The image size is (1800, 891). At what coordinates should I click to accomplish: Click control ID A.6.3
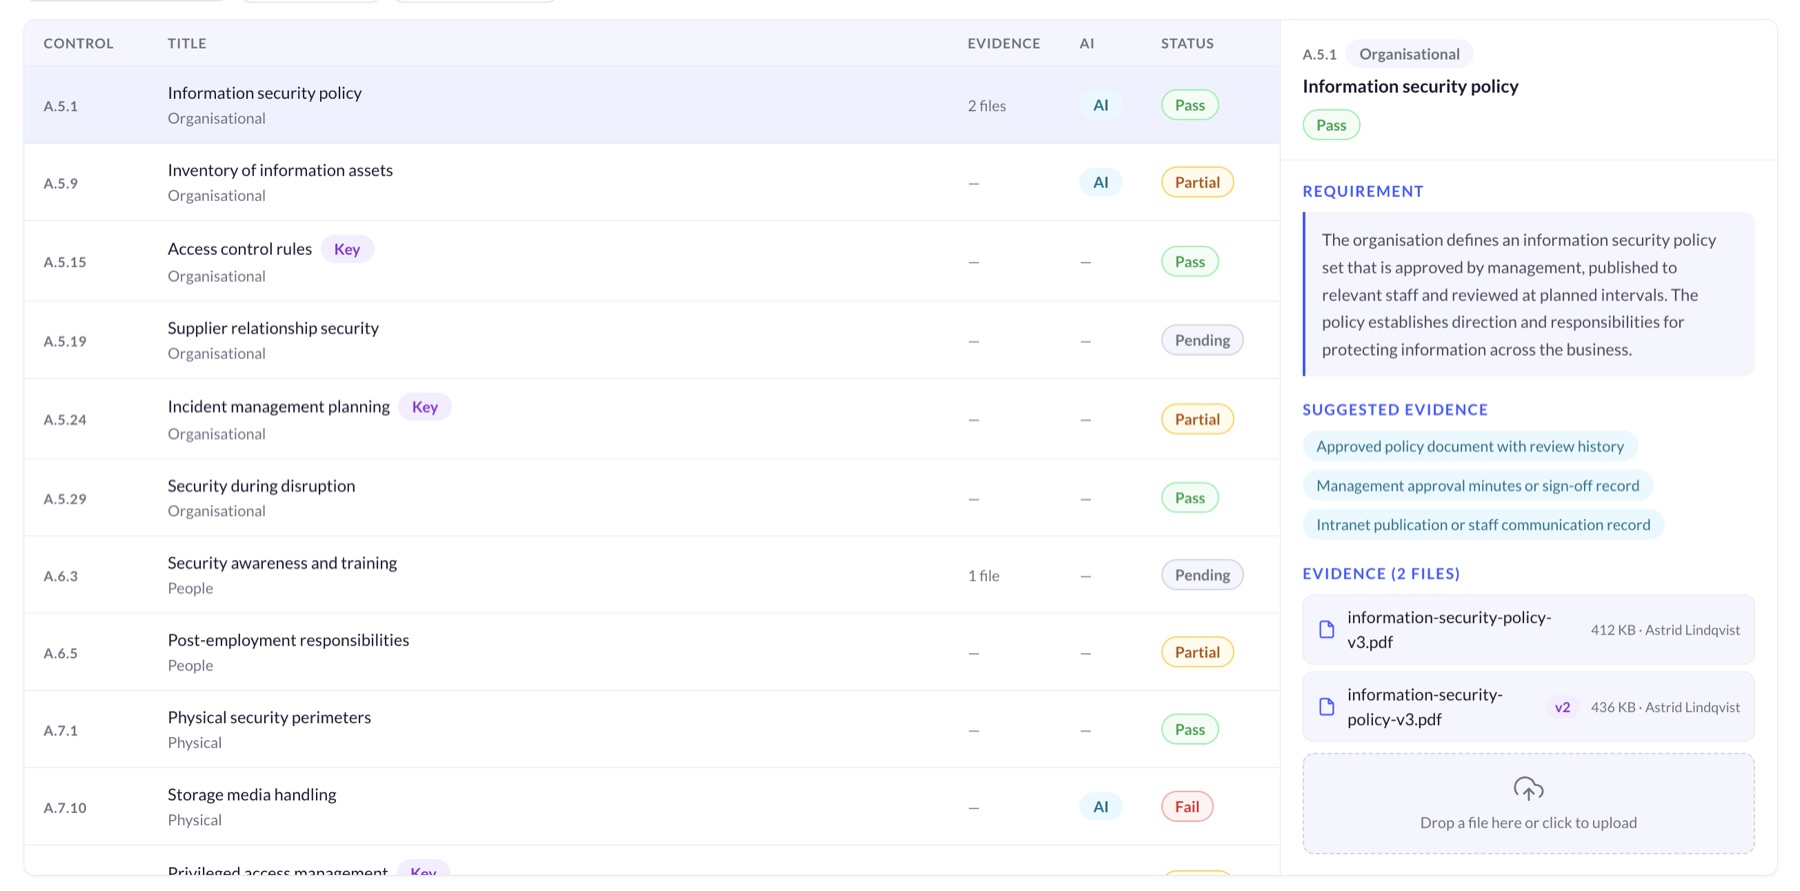coord(61,576)
